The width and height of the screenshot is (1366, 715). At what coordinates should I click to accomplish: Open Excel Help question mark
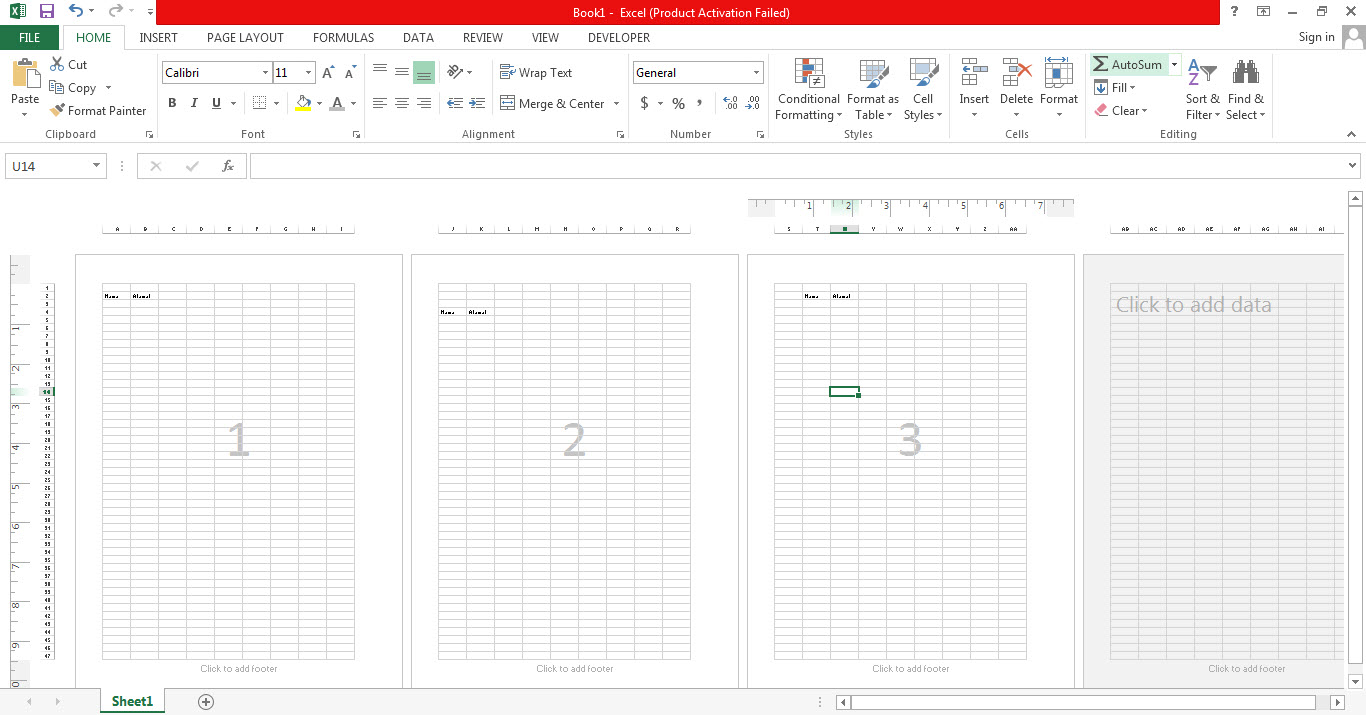[x=1235, y=12]
